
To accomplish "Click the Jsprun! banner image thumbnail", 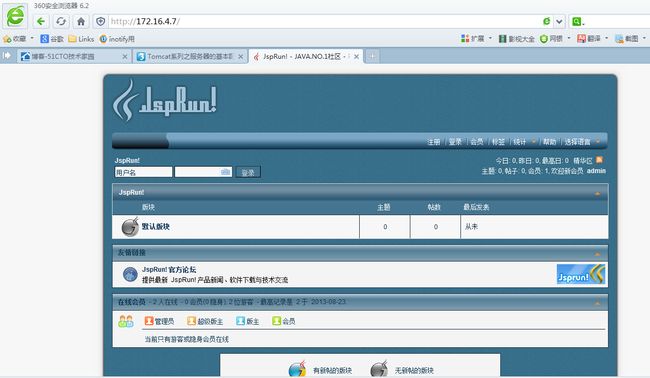I will (x=581, y=274).
